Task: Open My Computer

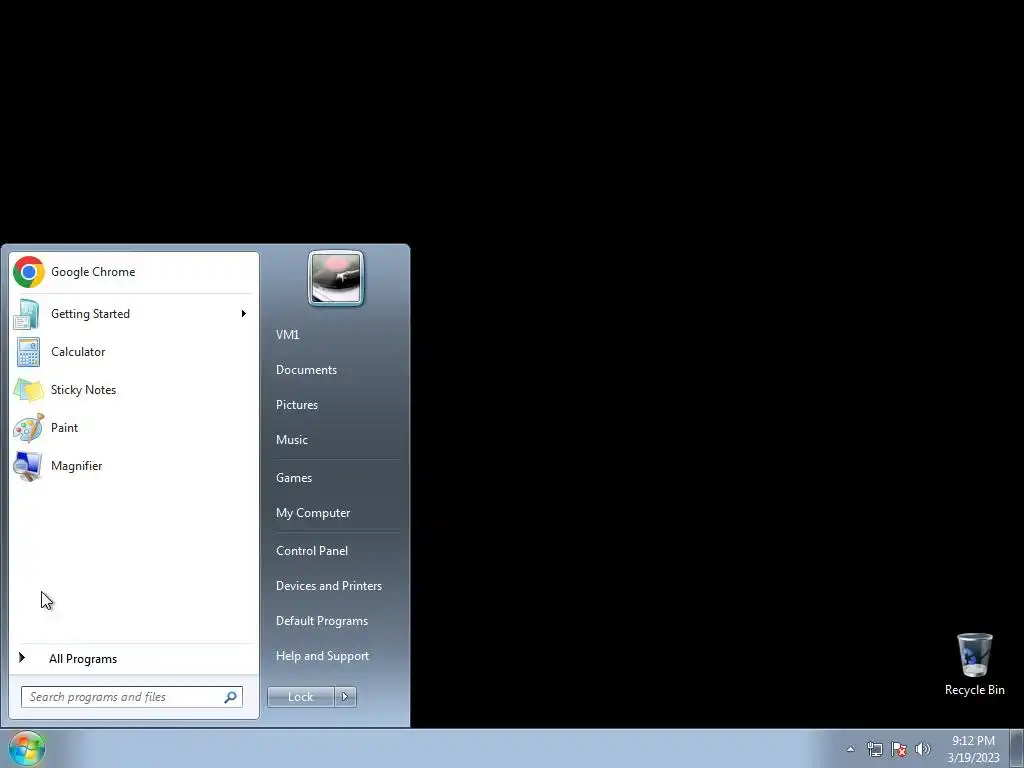Action: [313, 513]
